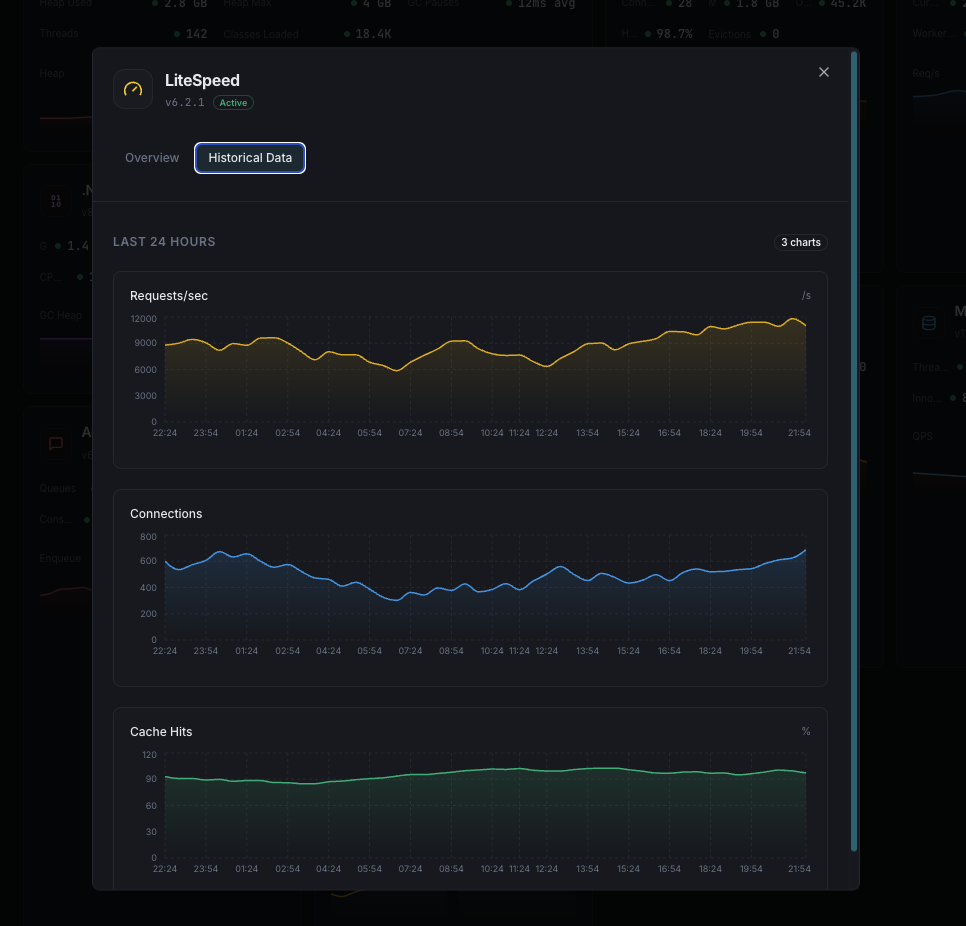Toggle the Active status badge
This screenshot has width=966, height=926.
point(233,102)
